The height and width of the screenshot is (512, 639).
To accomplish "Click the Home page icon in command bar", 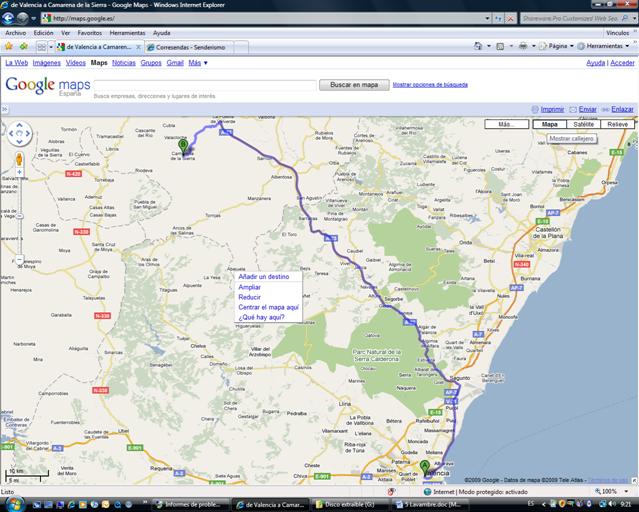I will pos(478,46).
